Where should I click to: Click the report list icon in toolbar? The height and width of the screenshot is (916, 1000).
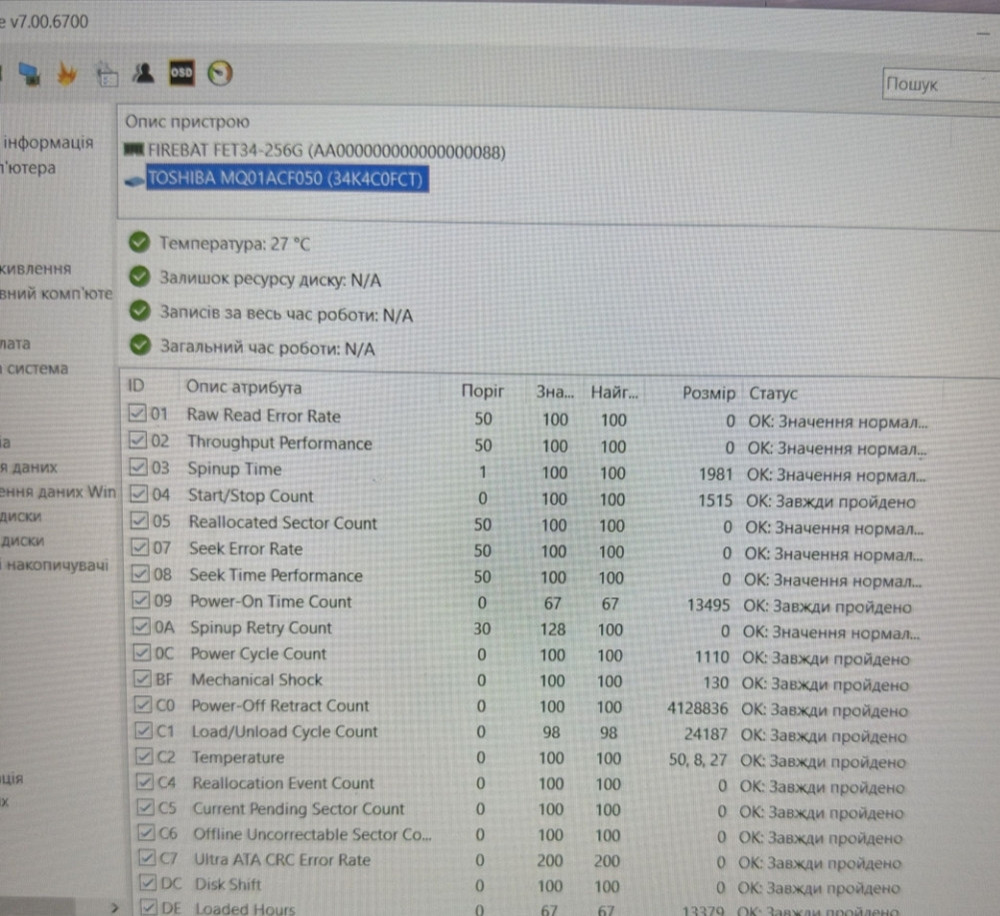[105, 73]
